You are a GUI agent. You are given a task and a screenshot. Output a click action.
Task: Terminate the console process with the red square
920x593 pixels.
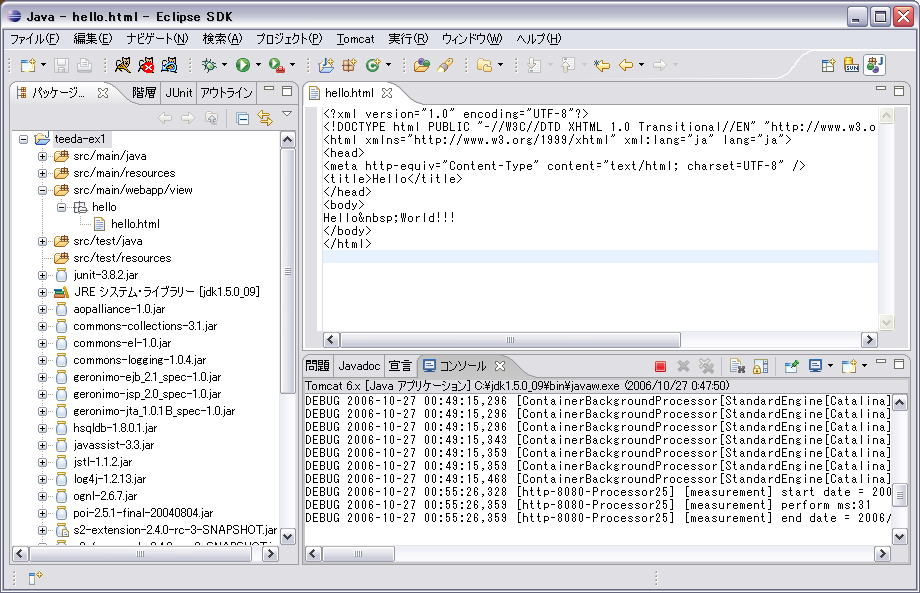click(x=660, y=366)
